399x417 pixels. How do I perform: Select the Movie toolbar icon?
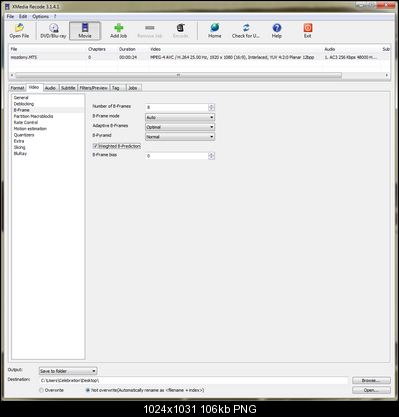pyautogui.click(x=85, y=31)
